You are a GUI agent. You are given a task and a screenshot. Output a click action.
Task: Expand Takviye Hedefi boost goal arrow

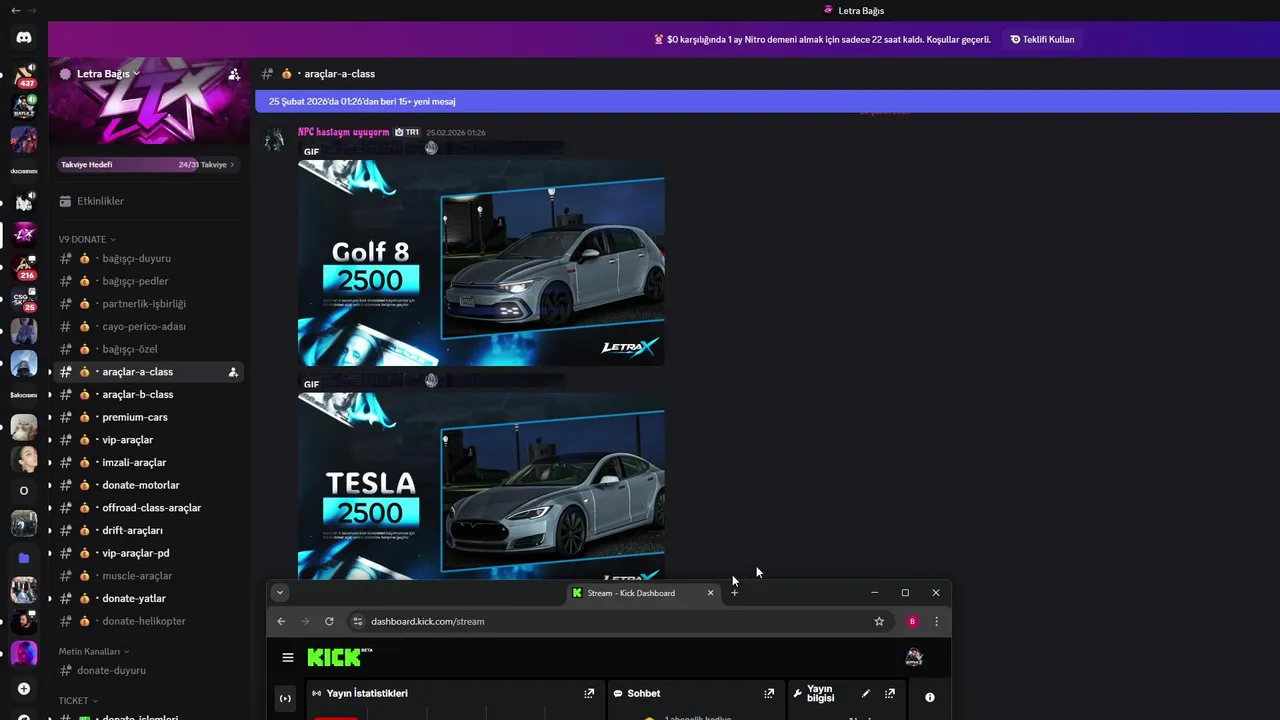click(232, 165)
